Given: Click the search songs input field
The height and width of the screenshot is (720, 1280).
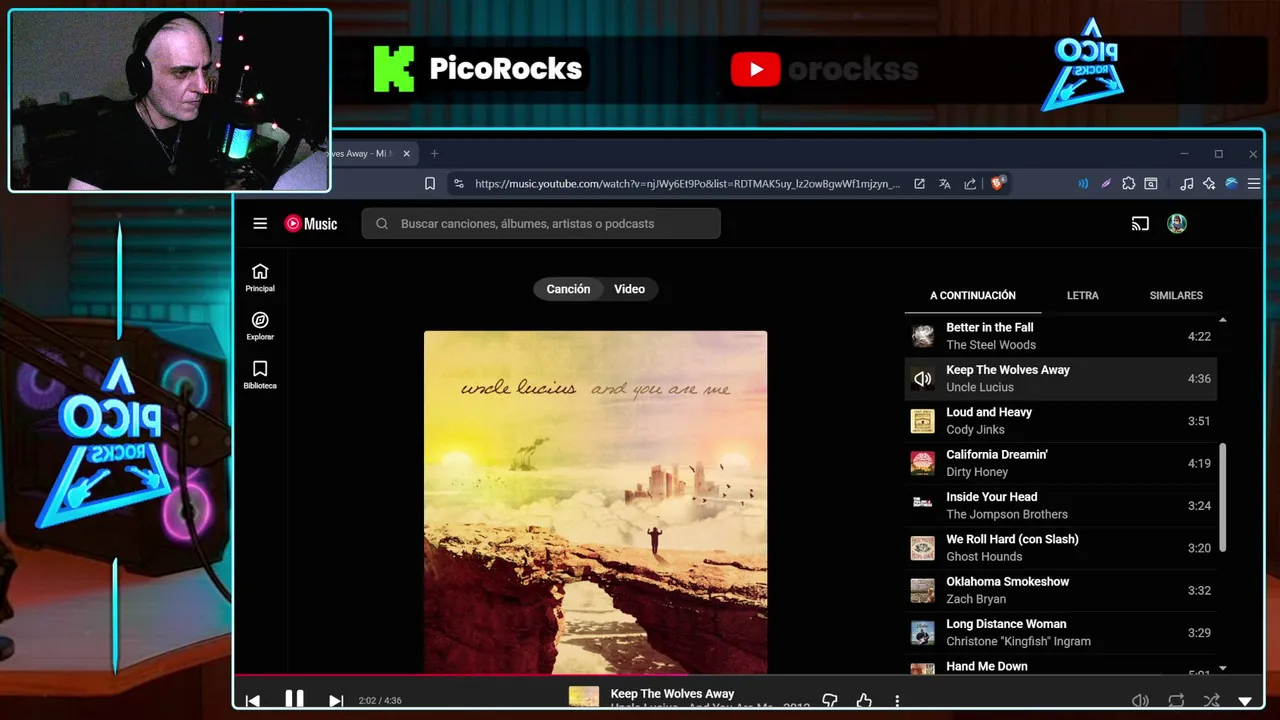Looking at the screenshot, I should (x=541, y=224).
